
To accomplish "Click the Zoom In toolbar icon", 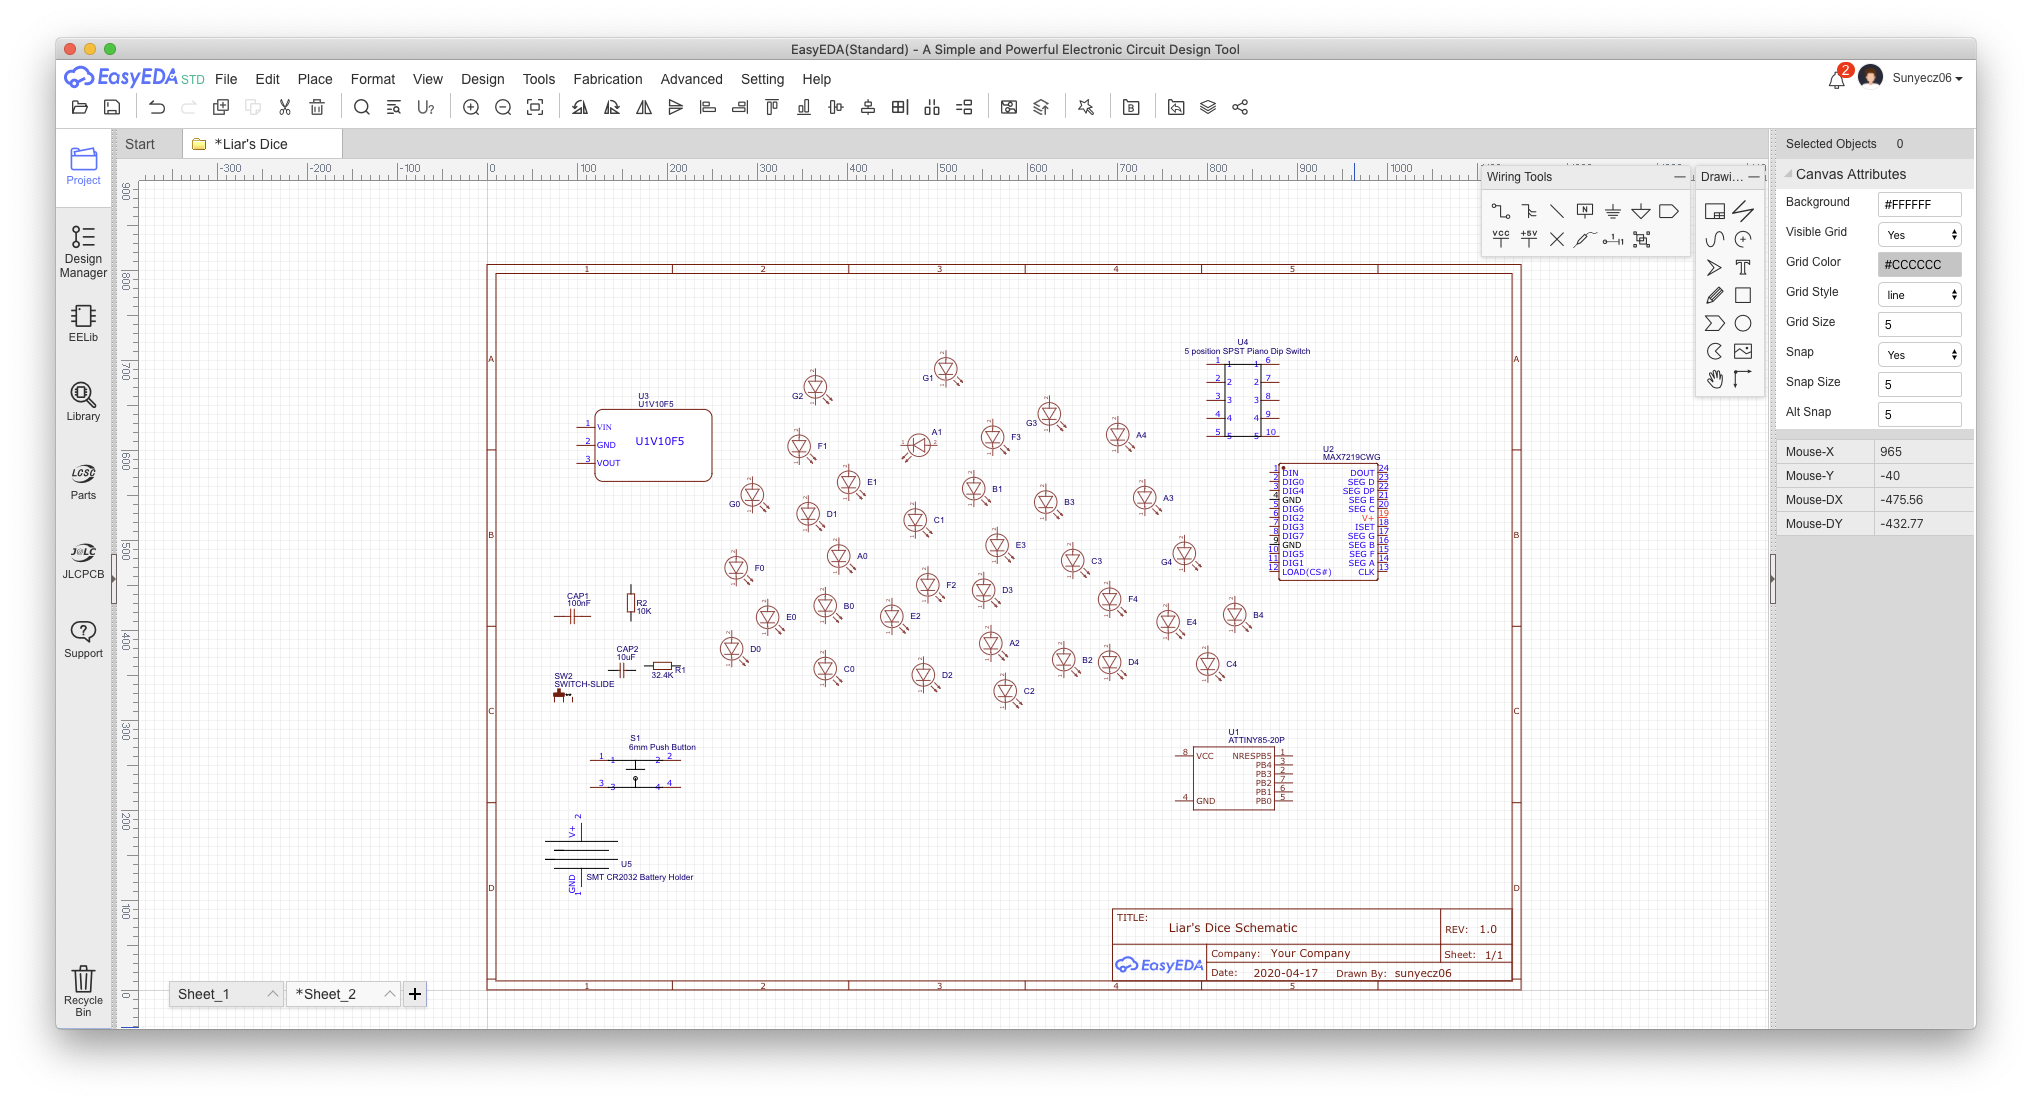I will point(471,107).
